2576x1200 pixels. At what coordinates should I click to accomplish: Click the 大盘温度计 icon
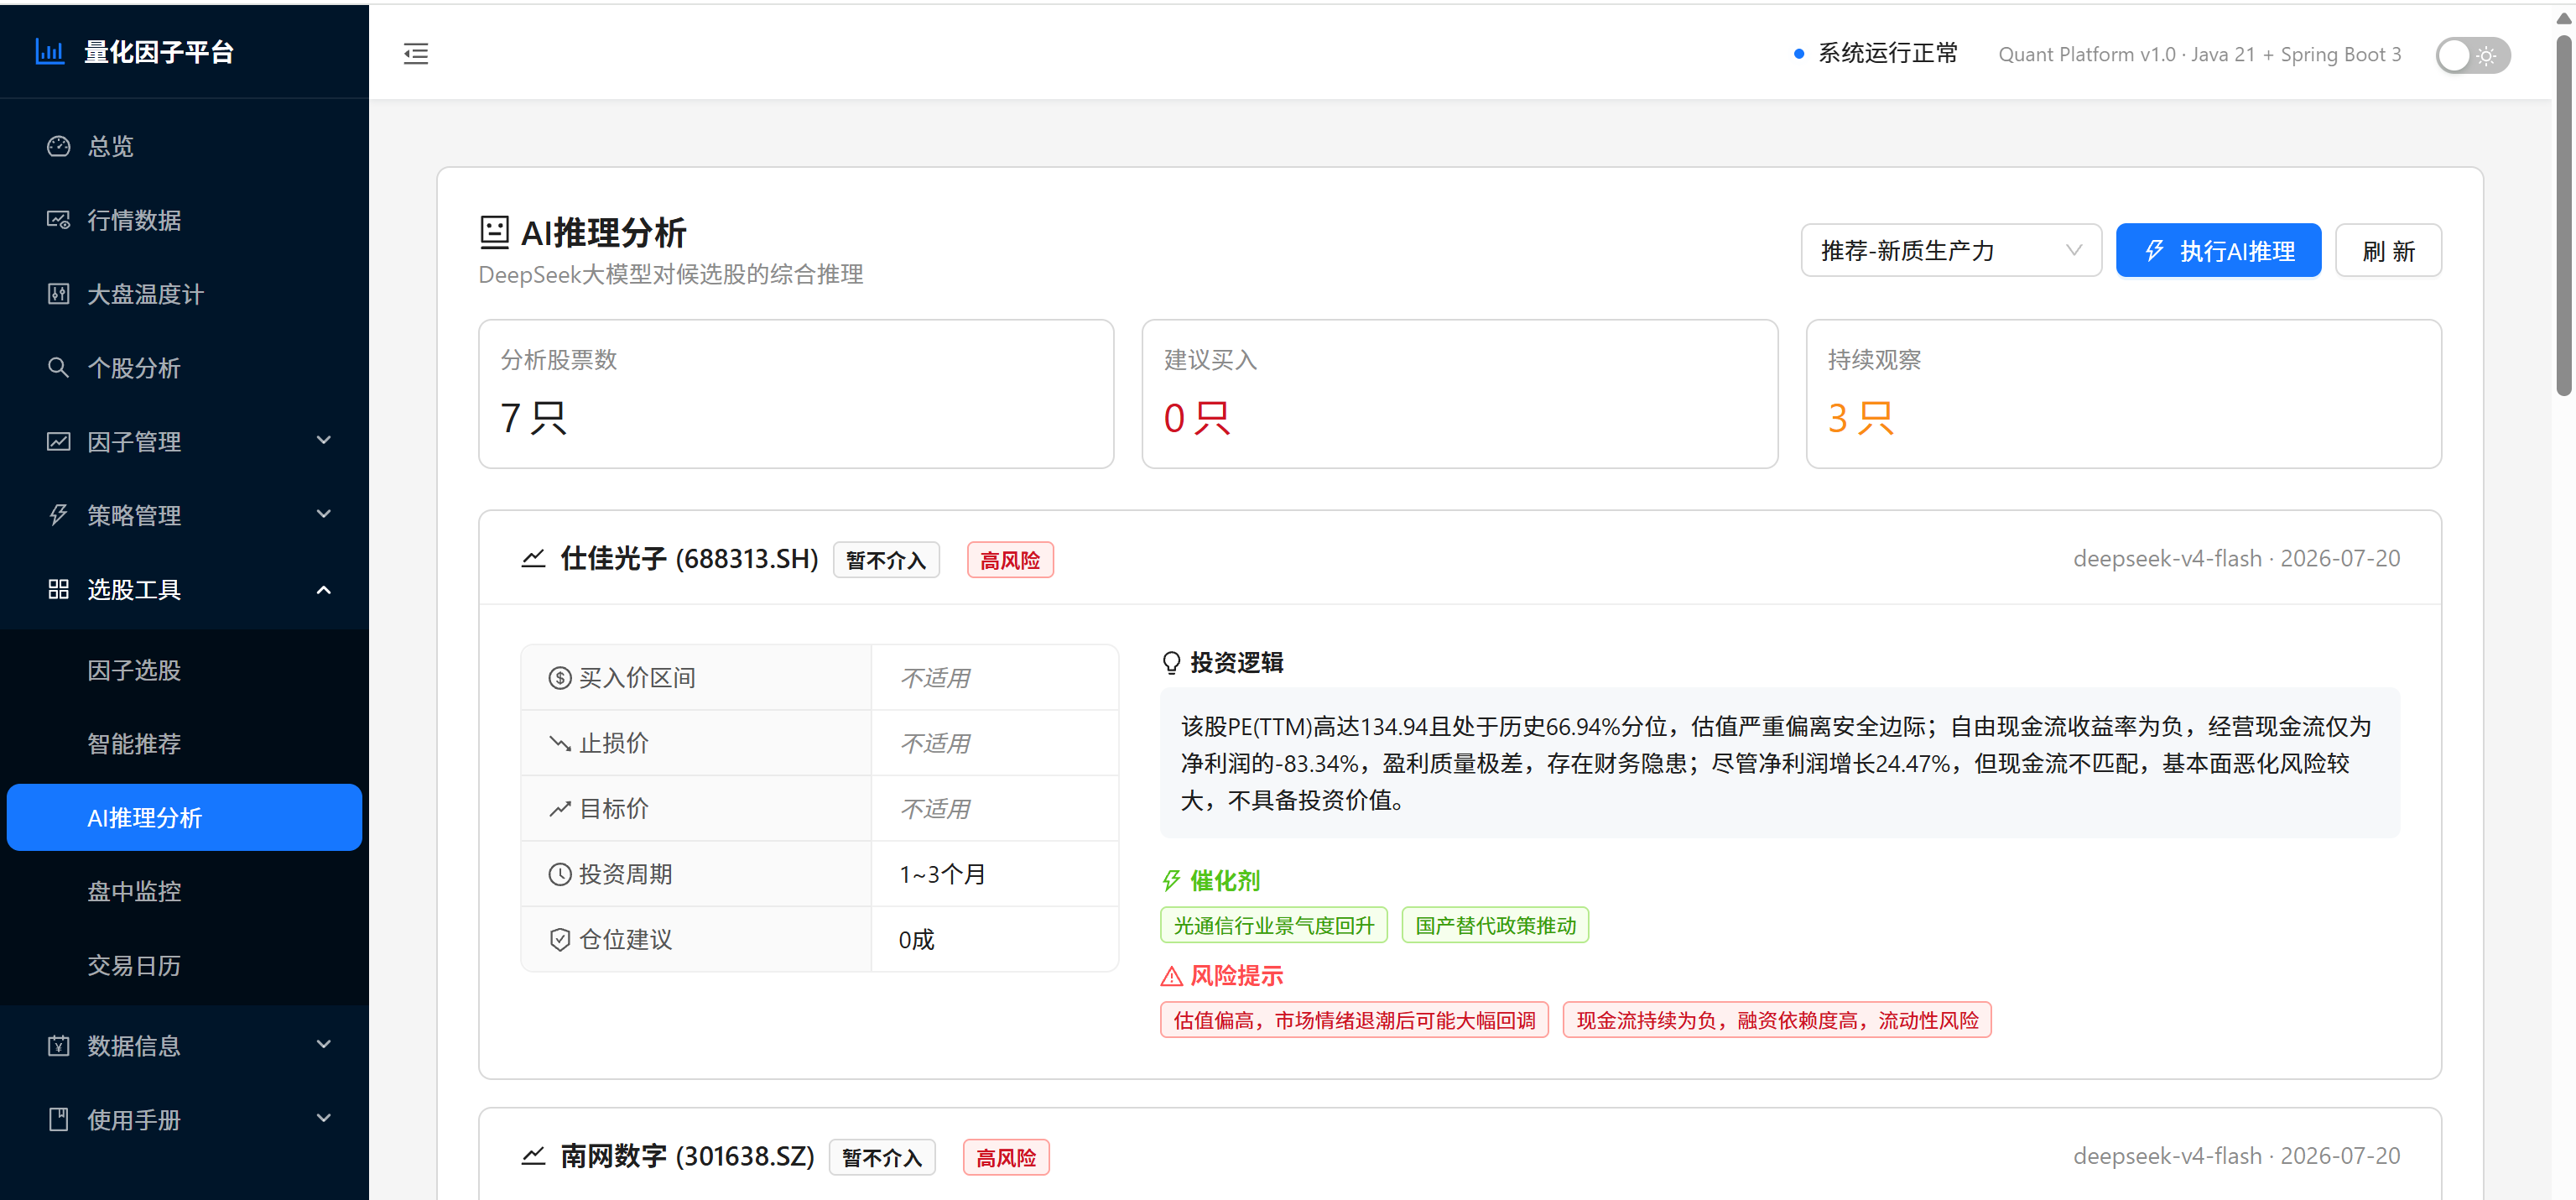pyautogui.click(x=59, y=294)
